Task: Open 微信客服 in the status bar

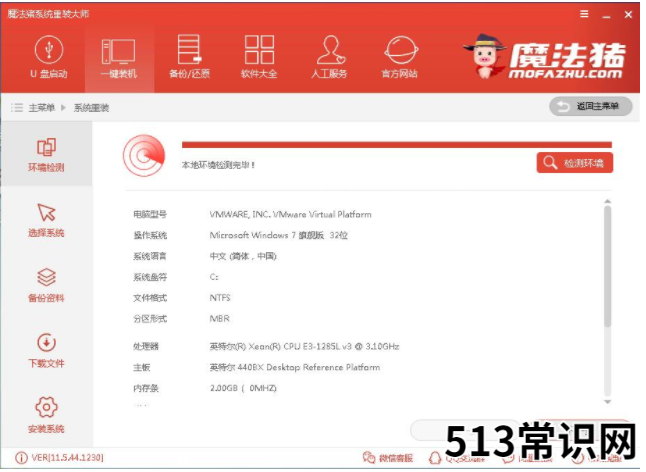Action: [388, 458]
